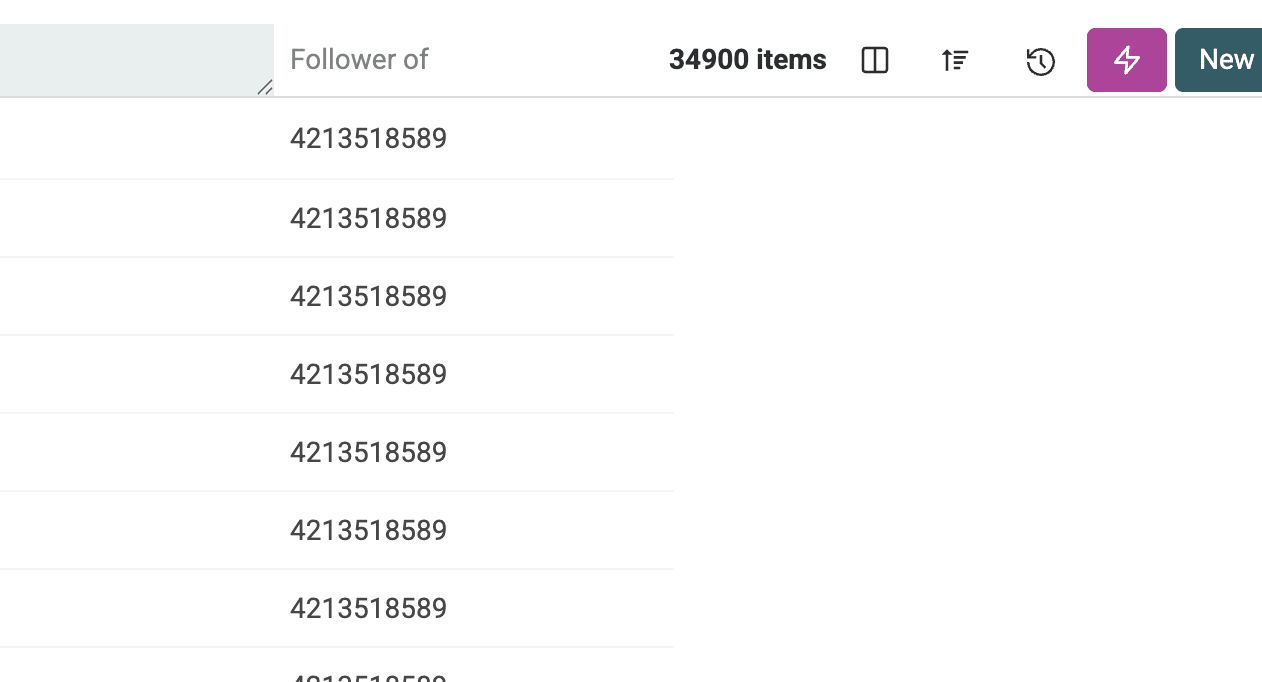
Task: Select the fifth 4213518589 list entry
Action: pyautogui.click(x=368, y=452)
